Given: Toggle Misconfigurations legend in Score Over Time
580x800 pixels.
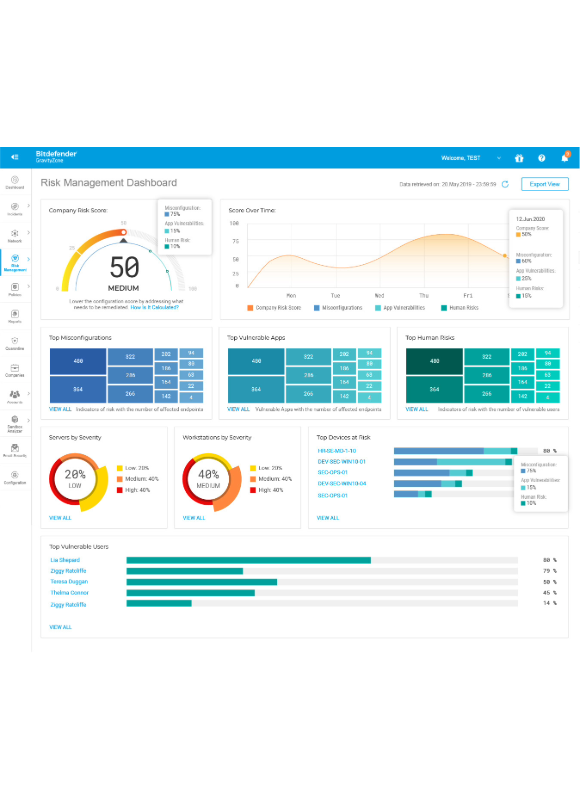Looking at the screenshot, I should click(x=338, y=308).
